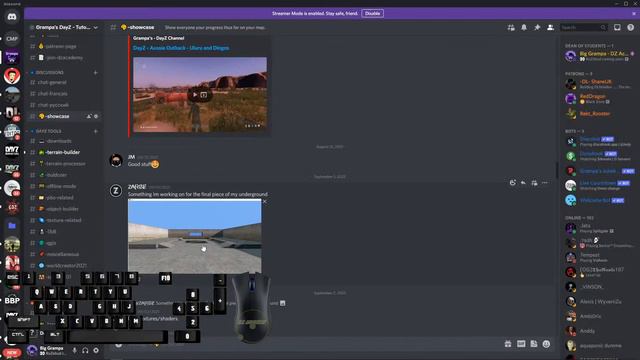Edit showcase channel settings gear icon

point(96,116)
